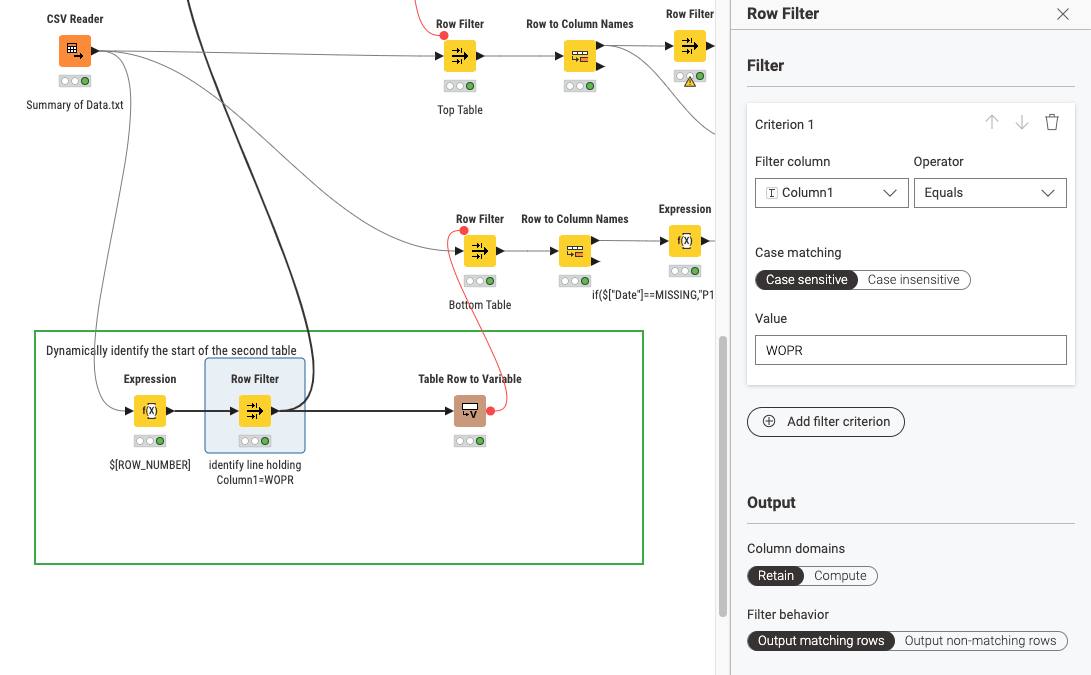Click the Top Table Row Filter node
Screen dimensions: 1091x675
coord(460,56)
